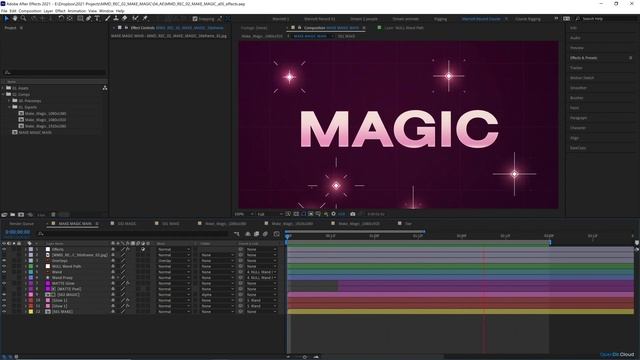
Task: Click color label swatch of S01 MAKE layer
Action: (31, 311)
